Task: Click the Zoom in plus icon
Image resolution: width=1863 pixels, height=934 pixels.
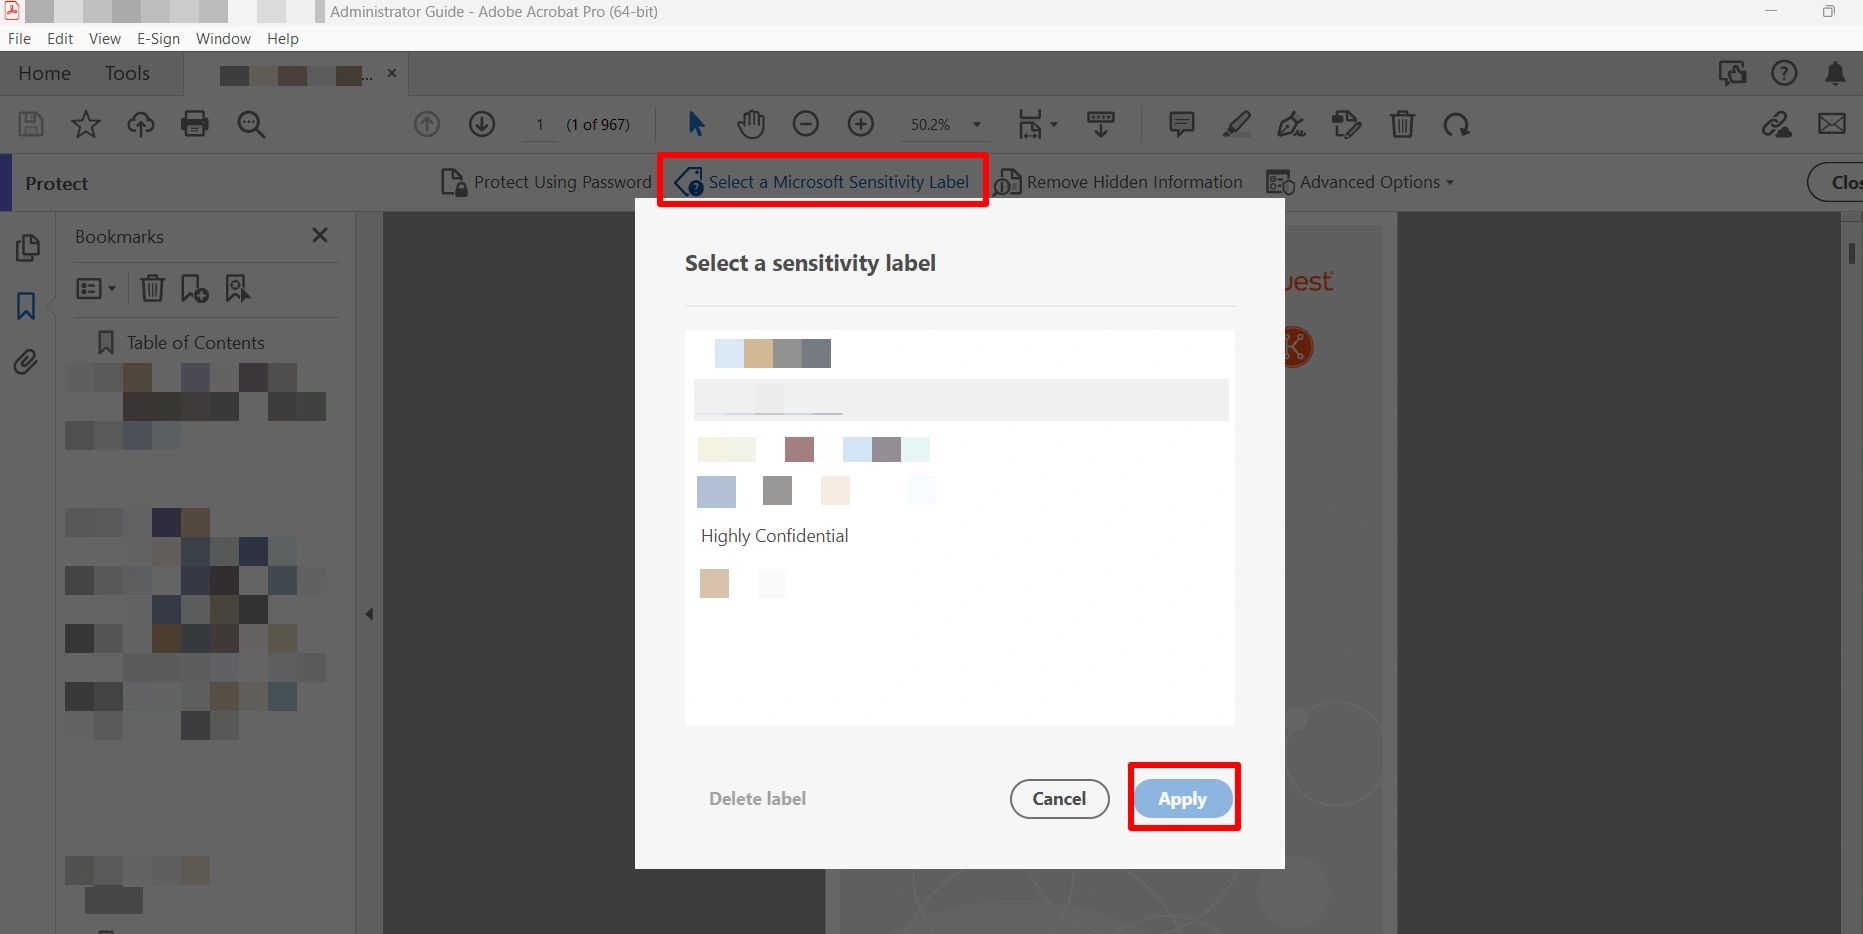Action: tap(860, 124)
